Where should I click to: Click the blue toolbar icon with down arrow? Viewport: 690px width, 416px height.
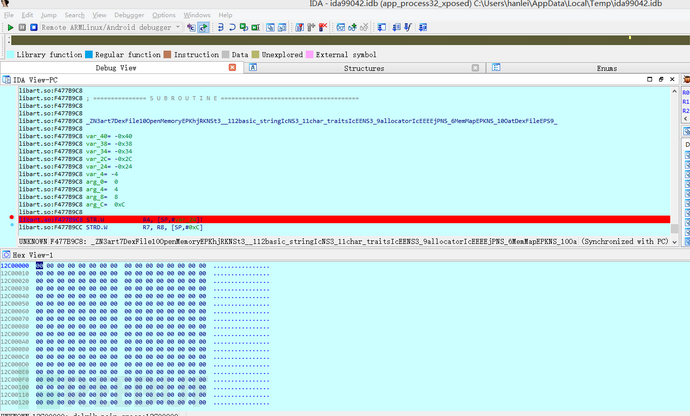click(396, 27)
